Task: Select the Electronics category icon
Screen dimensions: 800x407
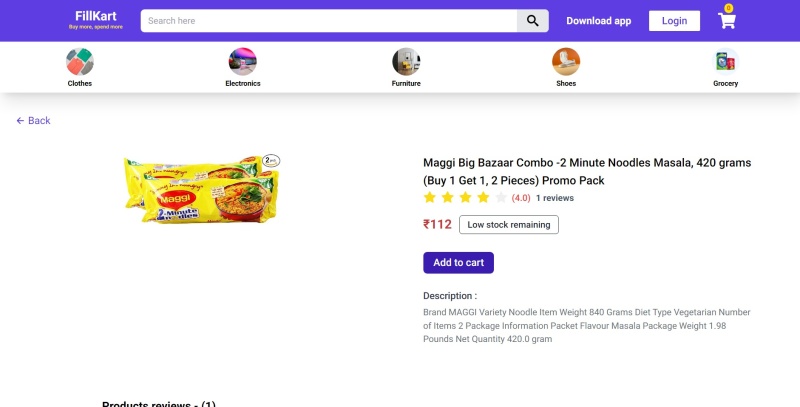Action: 243,62
